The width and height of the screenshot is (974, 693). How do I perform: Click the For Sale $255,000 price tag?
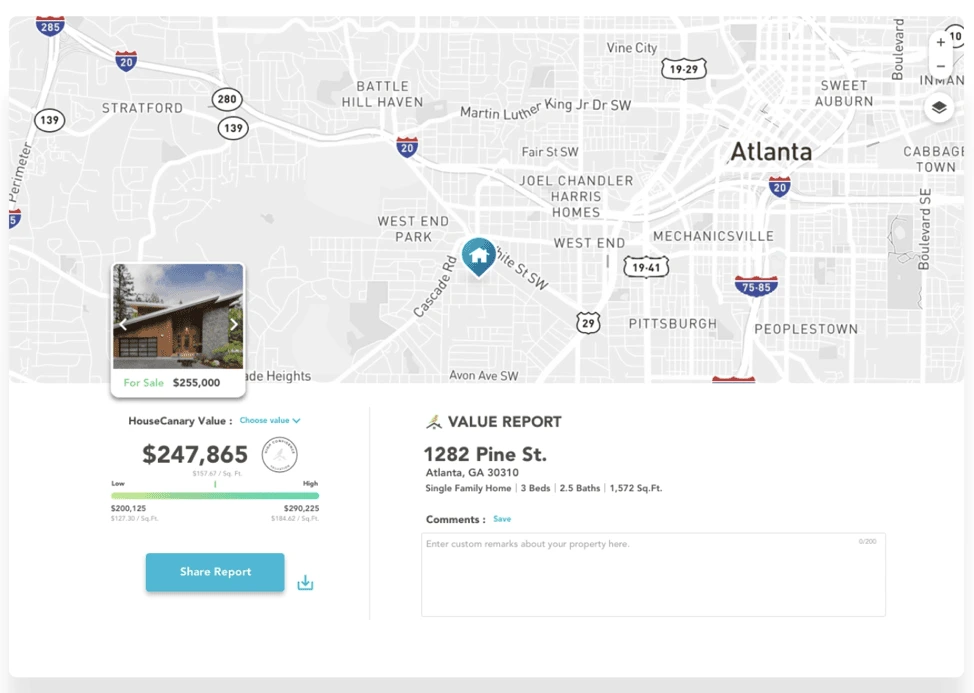point(177,382)
